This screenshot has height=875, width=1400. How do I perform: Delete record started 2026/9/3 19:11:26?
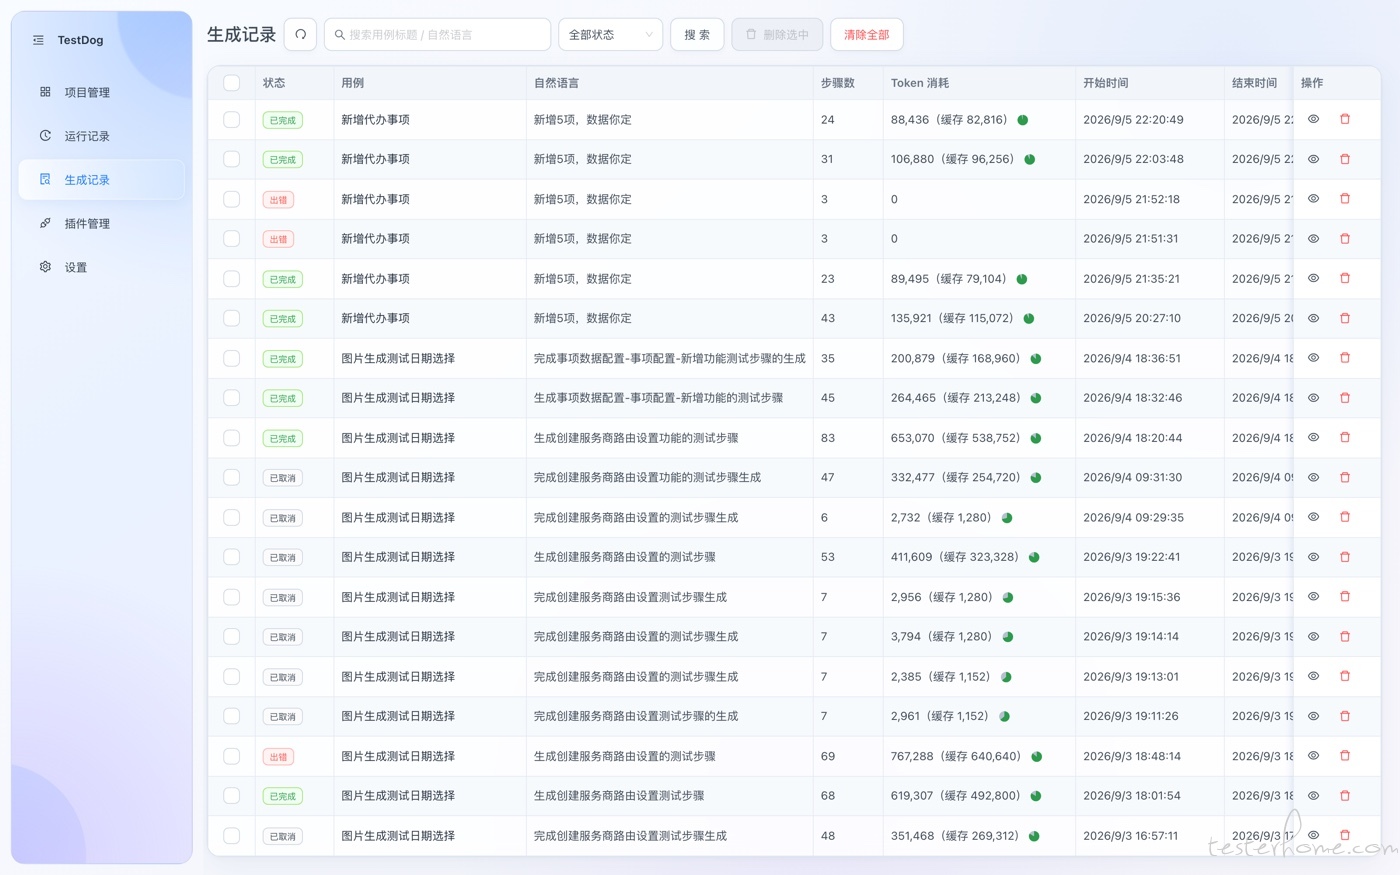click(x=1345, y=716)
